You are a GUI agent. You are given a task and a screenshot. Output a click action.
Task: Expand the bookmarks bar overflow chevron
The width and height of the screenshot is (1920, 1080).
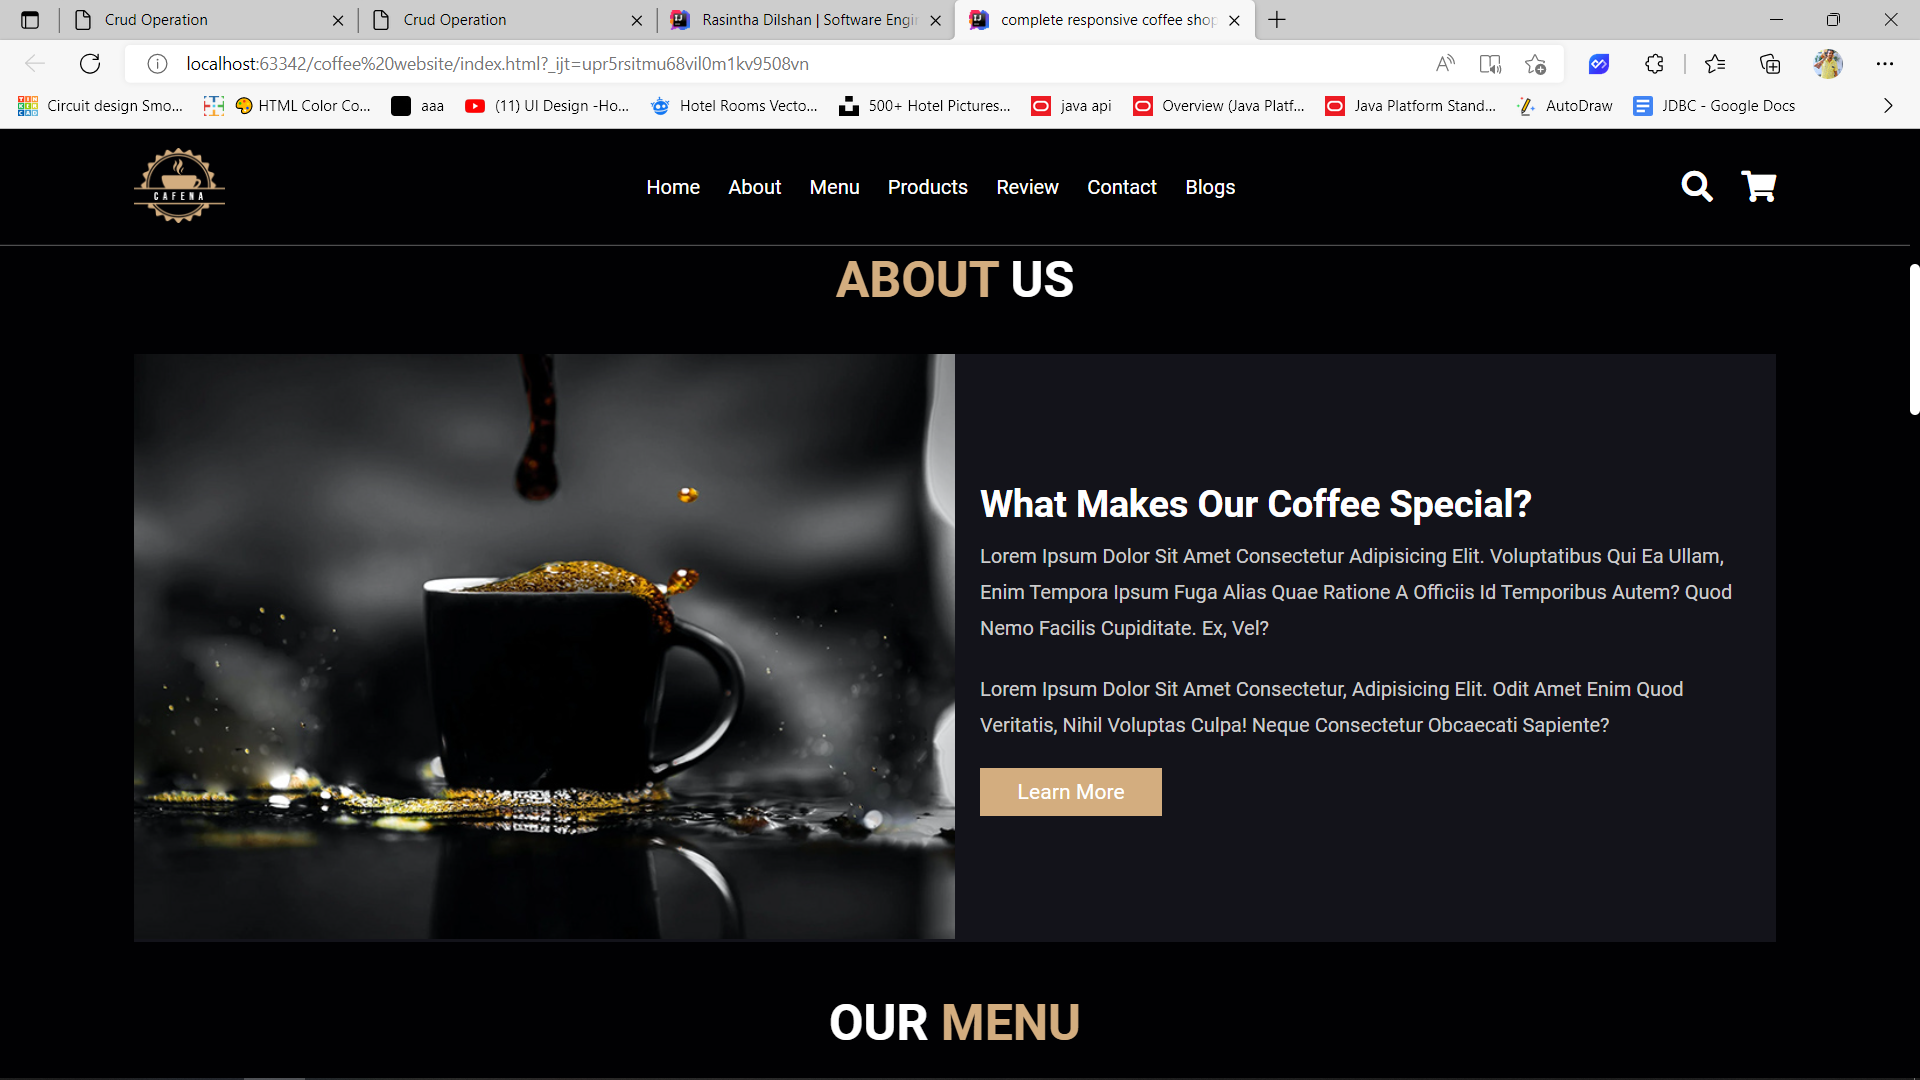[1888, 106]
